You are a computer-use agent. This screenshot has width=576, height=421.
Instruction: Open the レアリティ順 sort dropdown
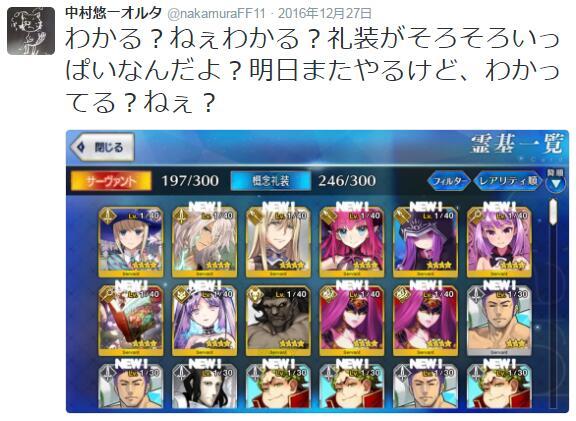tap(508, 181)
